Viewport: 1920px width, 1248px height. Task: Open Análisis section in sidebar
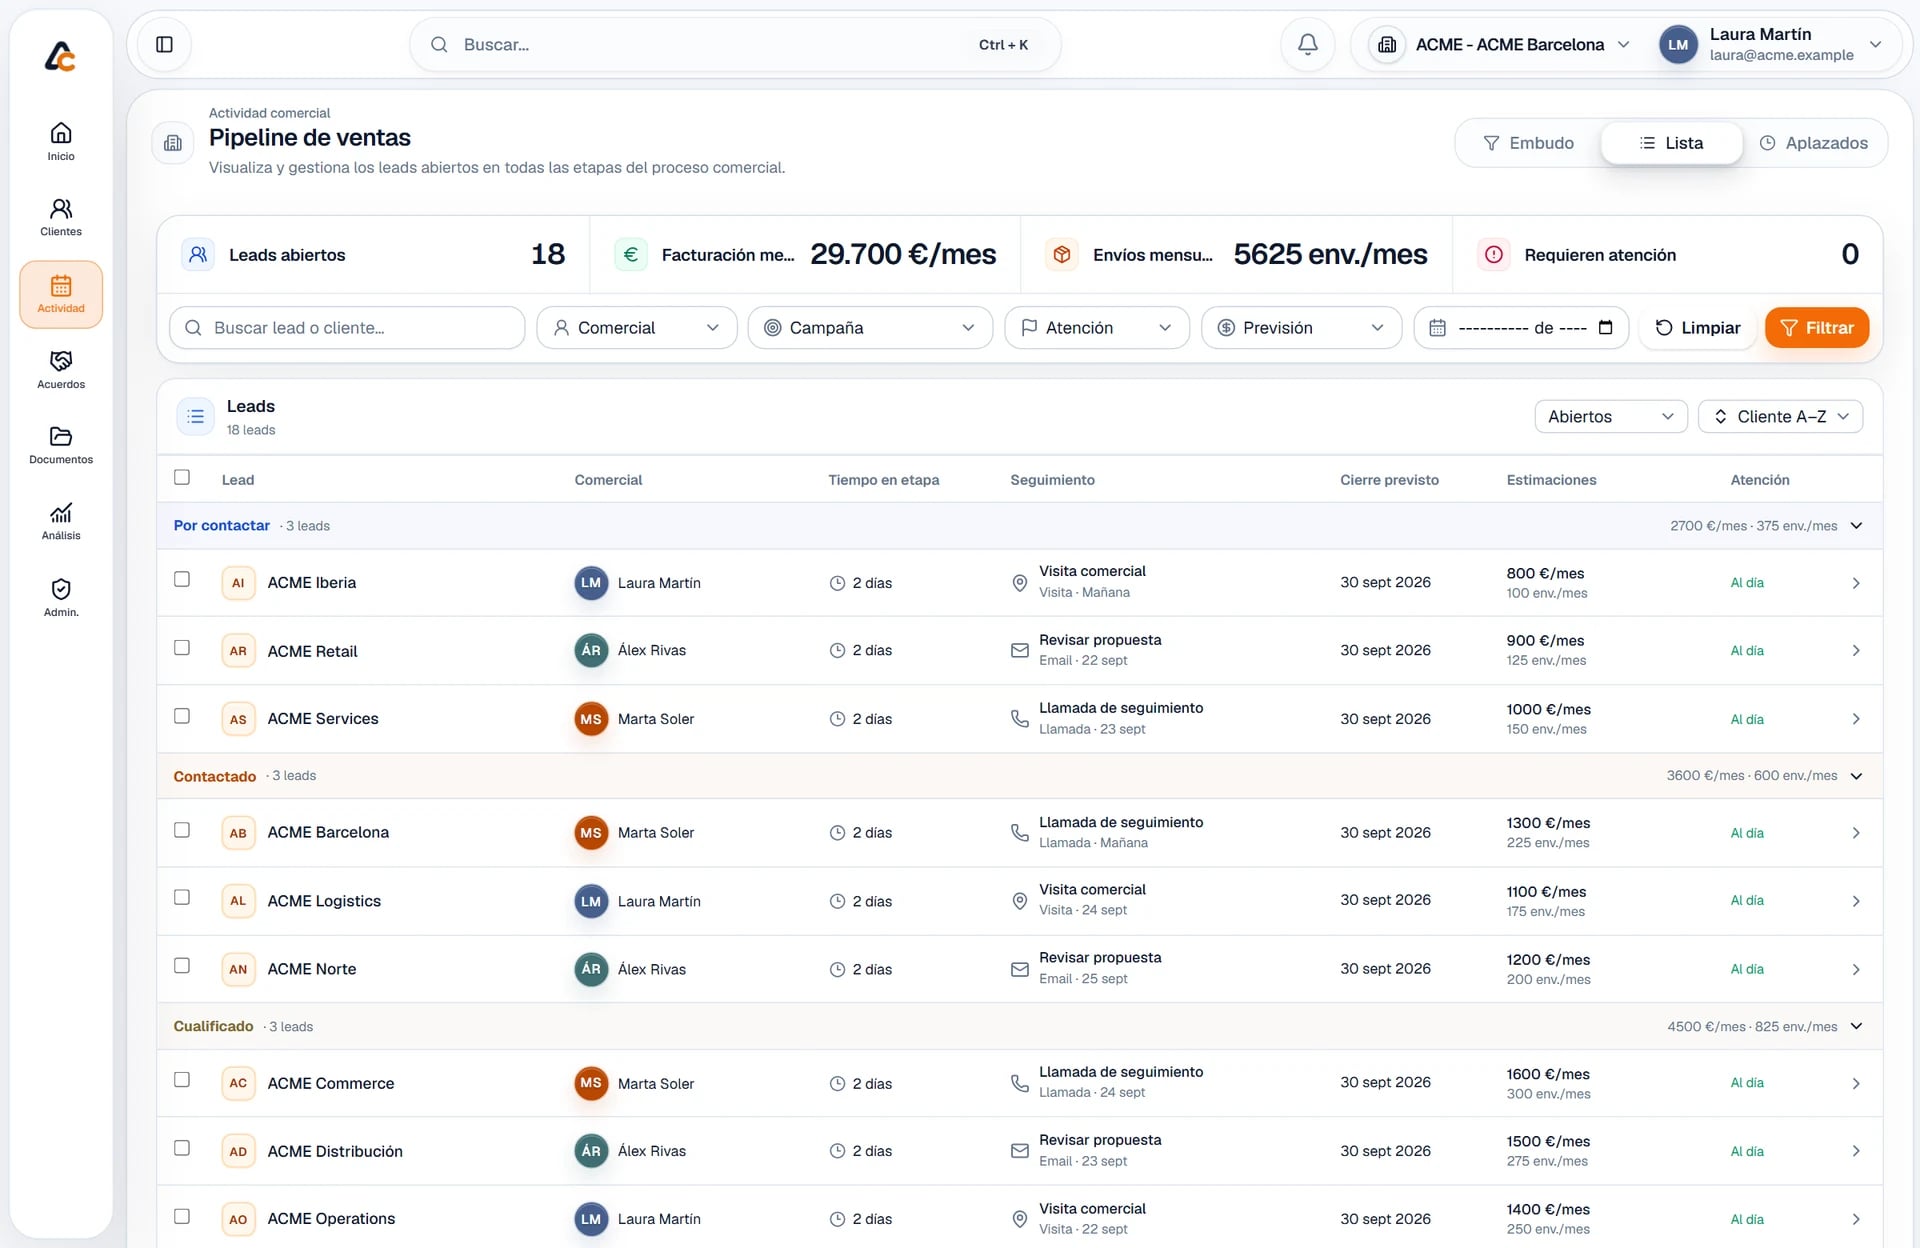coord(61,522)
